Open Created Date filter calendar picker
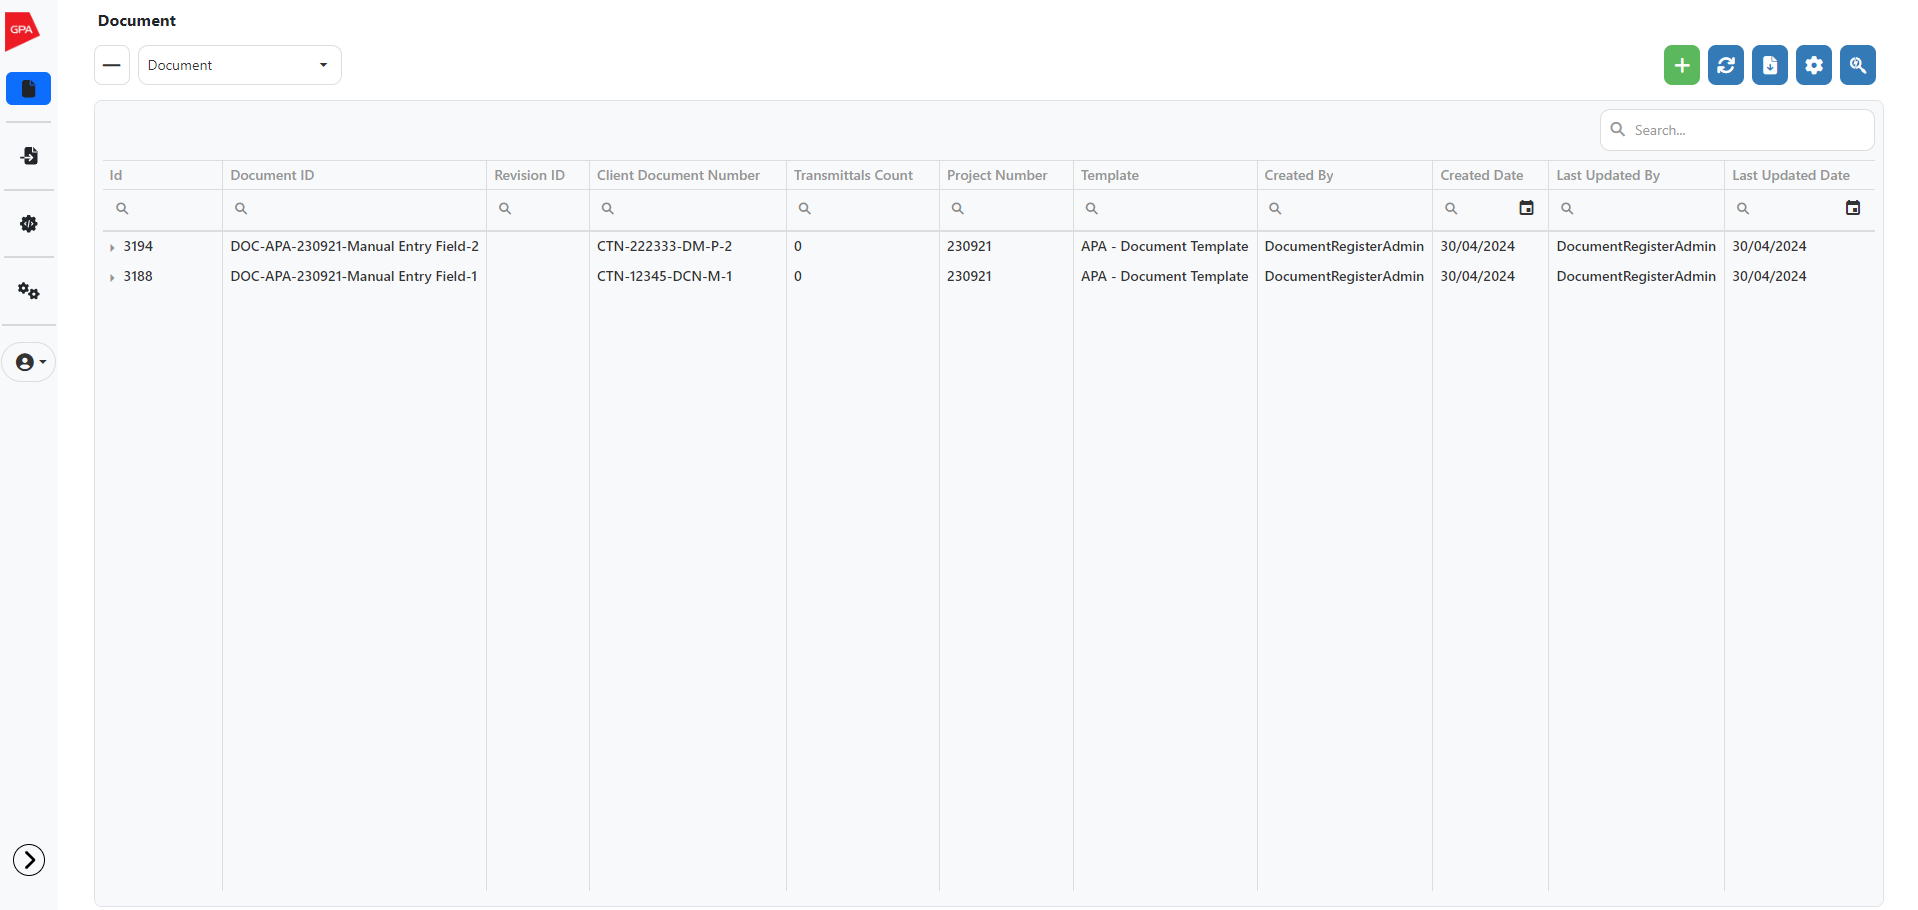1918x910 pixels. coord(1526,208)
